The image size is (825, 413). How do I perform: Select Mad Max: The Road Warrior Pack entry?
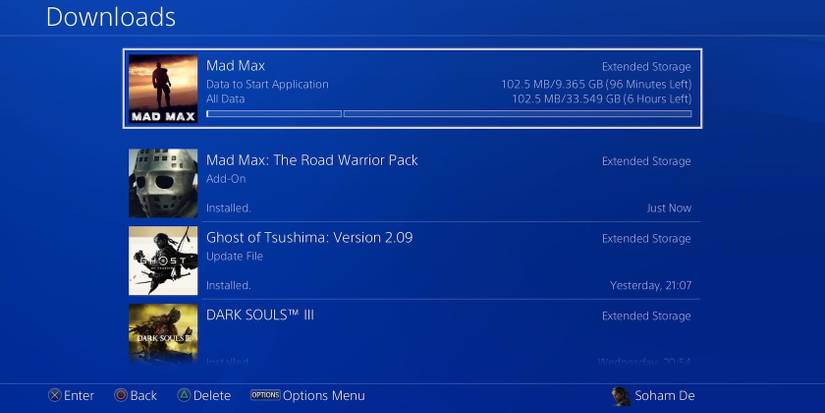click(x=414, y=183)
